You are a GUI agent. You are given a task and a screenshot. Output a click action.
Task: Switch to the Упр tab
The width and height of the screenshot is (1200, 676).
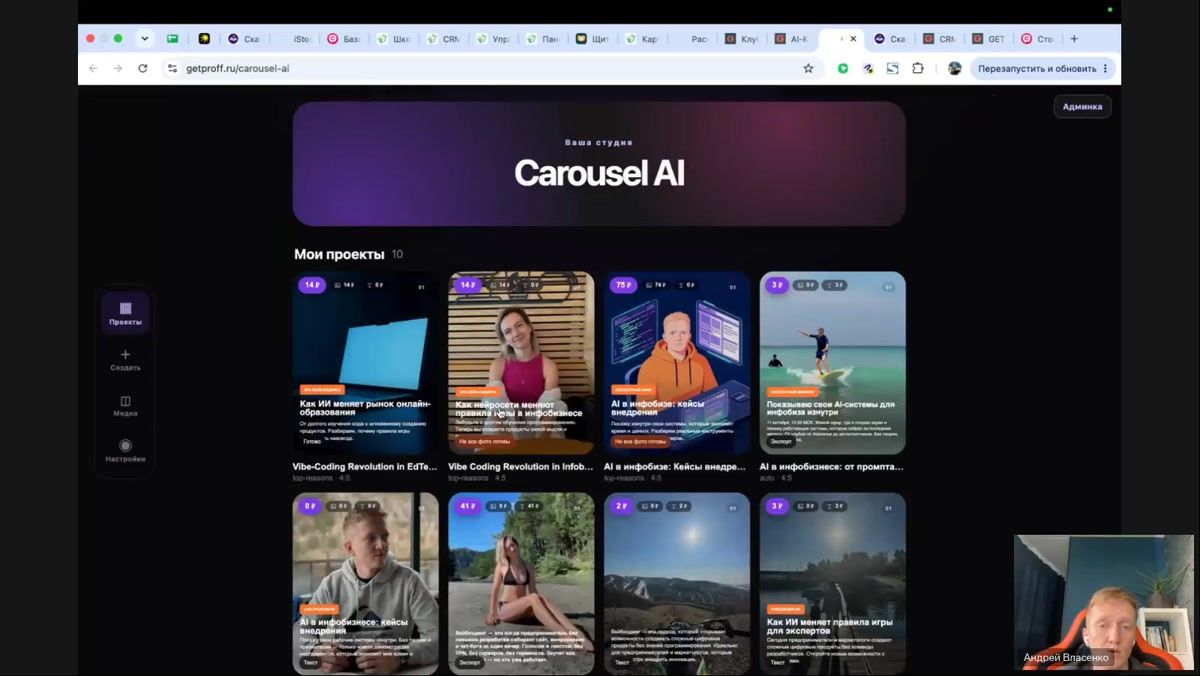pos(494,39)
